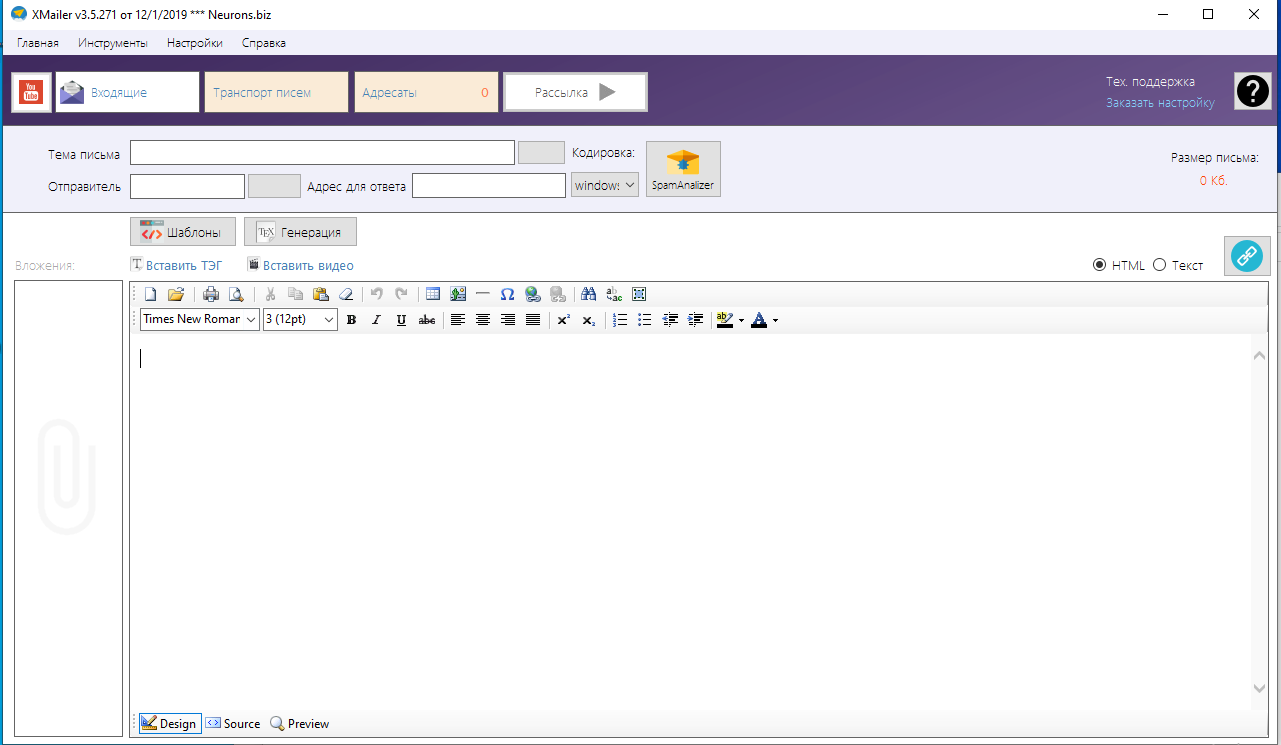This screenshot has width=1281, height=745.
Task: Open the black question mark help
Action: coord(1253,92)
